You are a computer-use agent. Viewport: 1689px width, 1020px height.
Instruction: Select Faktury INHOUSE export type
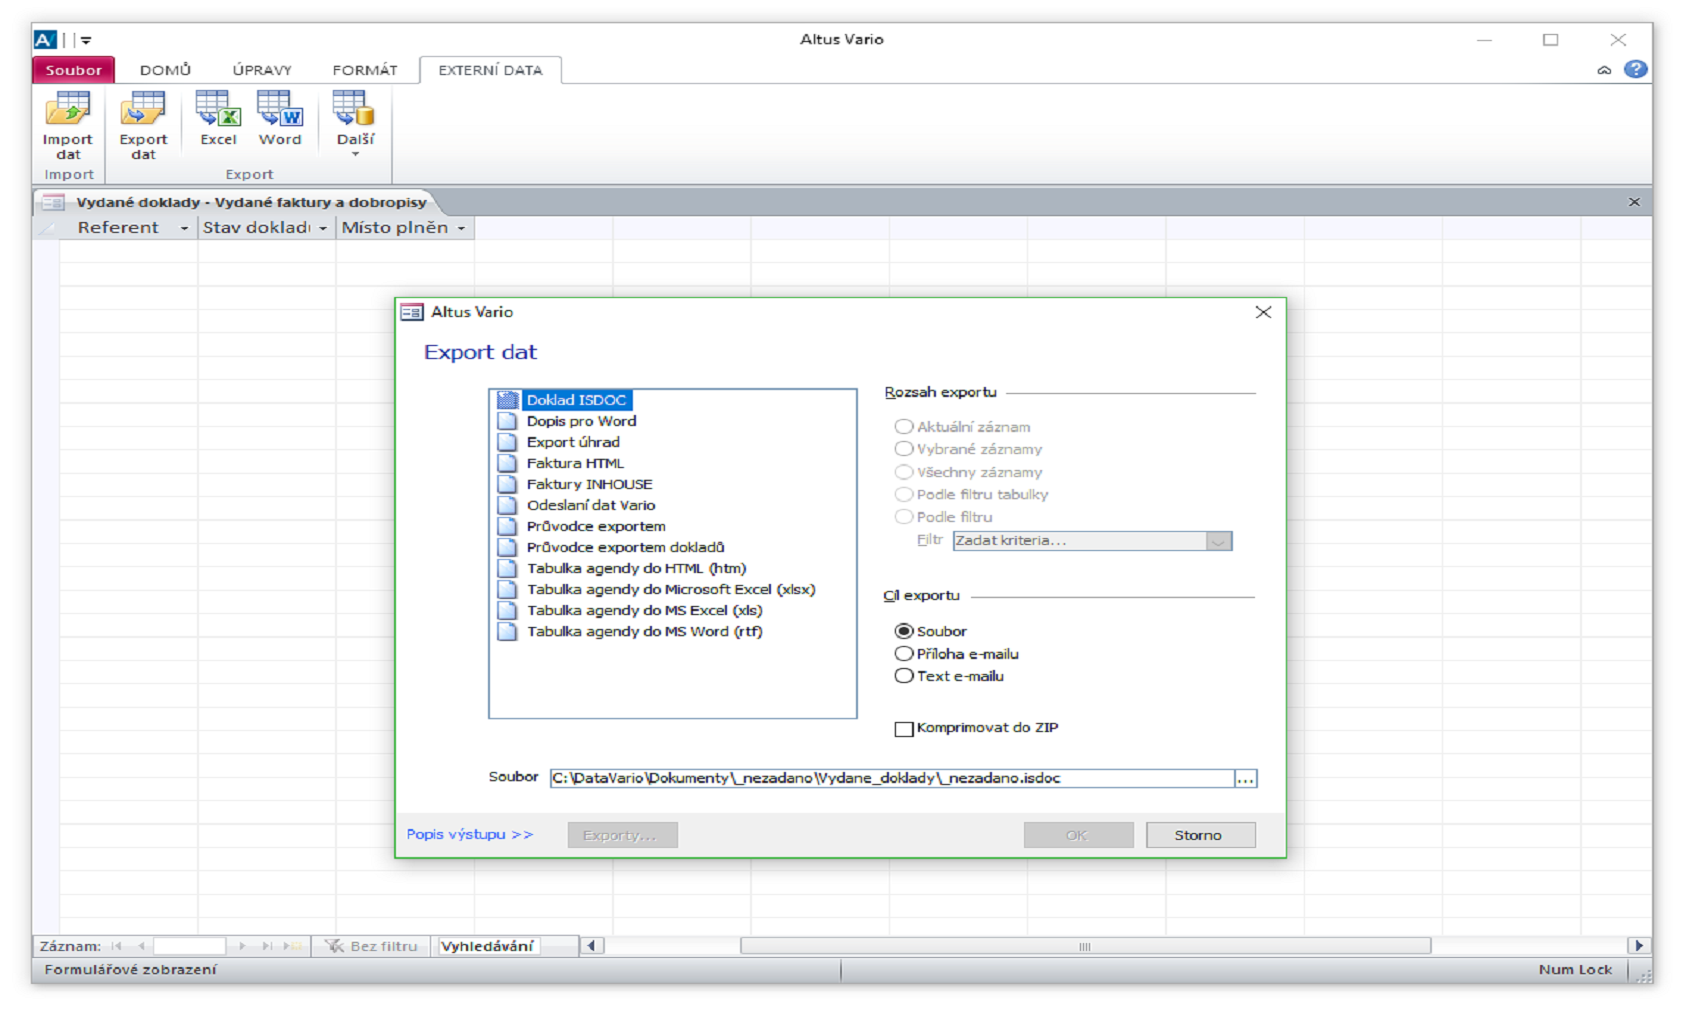(x=589, y=484)
